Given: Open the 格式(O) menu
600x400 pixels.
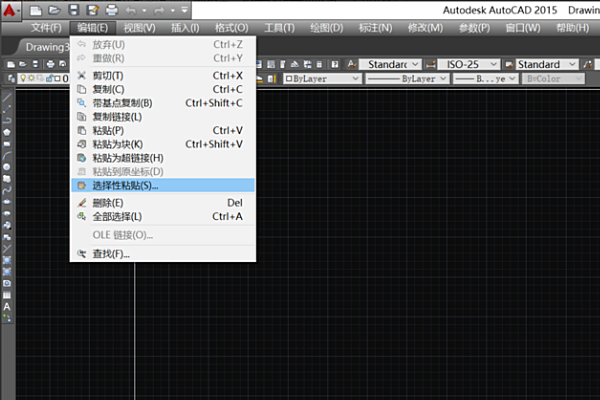Looking at the screenshot, I should tap(232, 28).
